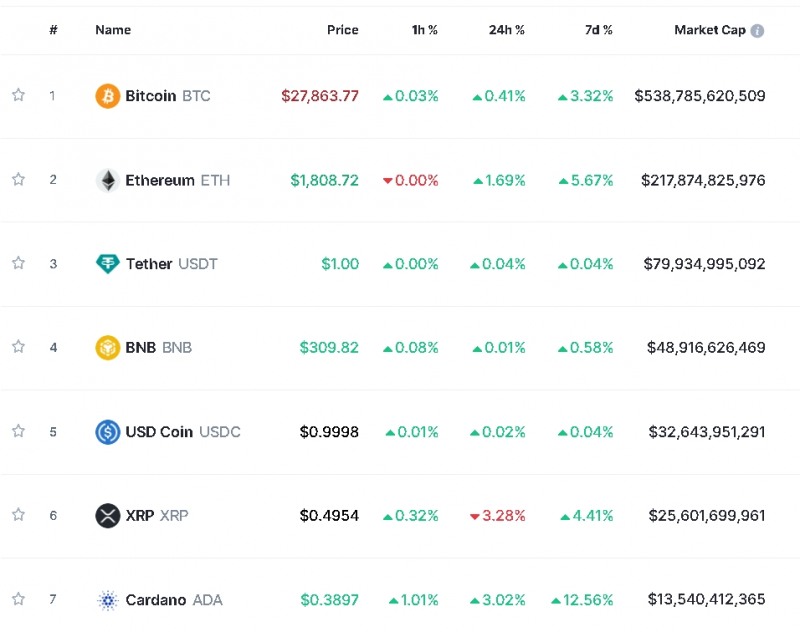Open the USD Coin USDC link

tap(182, 432)
